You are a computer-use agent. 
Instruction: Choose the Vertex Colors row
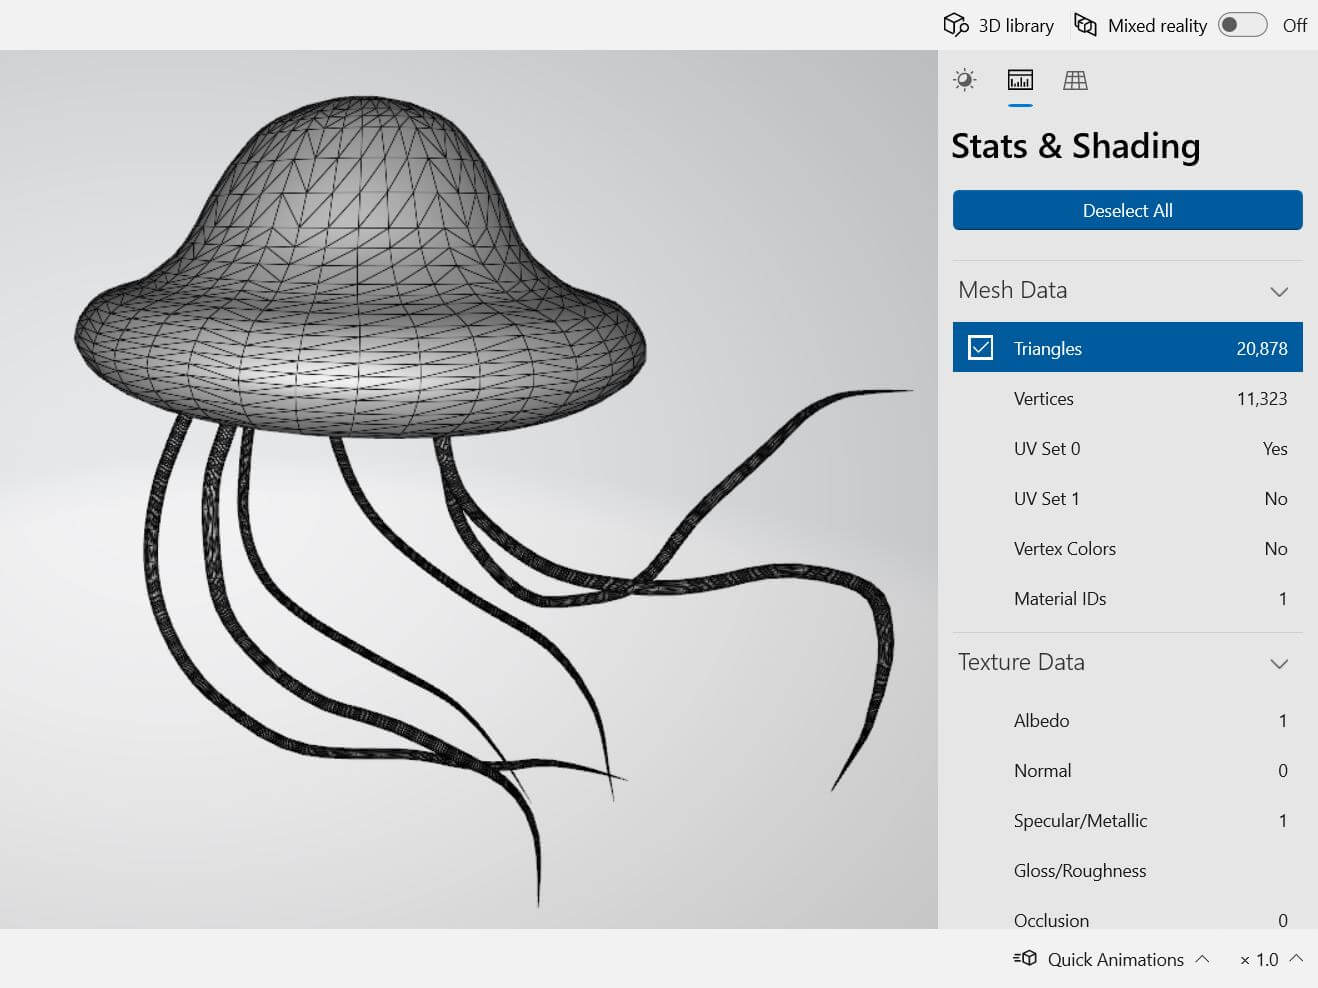tap(1127, 548)
